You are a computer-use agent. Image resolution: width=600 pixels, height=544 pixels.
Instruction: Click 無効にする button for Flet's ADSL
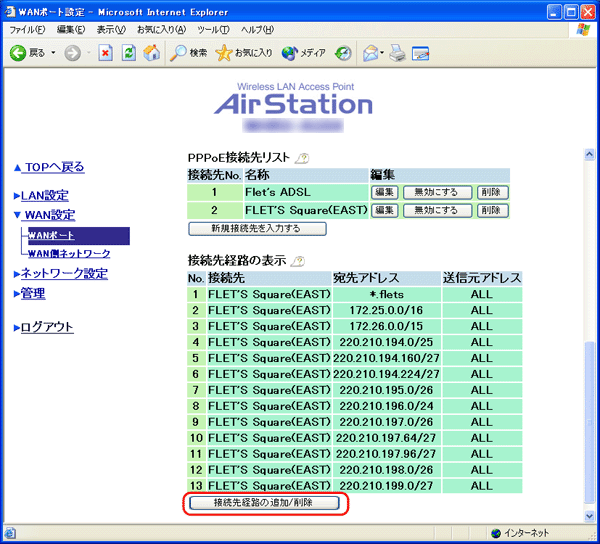coord(437,192)
